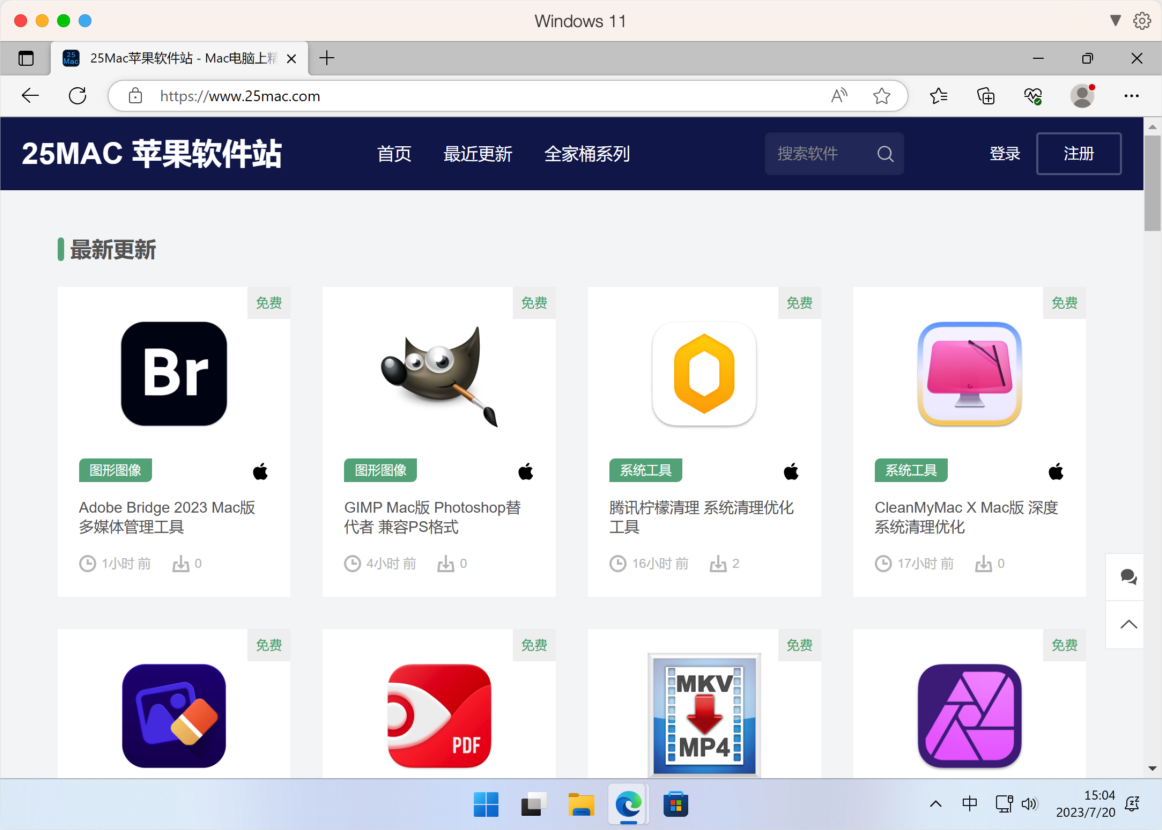Toggle the vertical tabs sidebar icon
1162x830 pixels.
click(26, 59)
